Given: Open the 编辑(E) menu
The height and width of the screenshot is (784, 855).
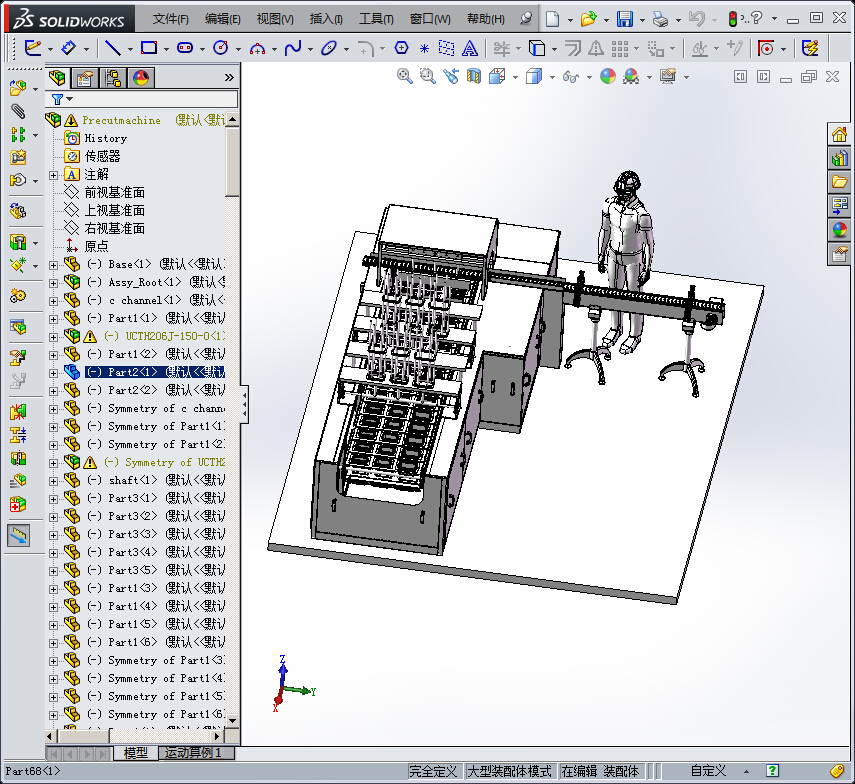Looking at the screenshot, I should 222,19.
